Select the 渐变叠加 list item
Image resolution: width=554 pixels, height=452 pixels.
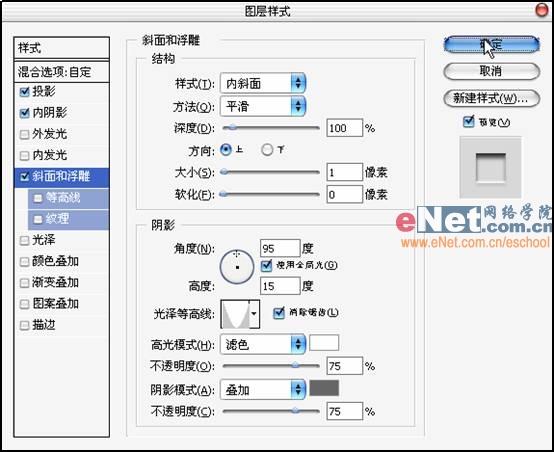click(x=61, y=282)
